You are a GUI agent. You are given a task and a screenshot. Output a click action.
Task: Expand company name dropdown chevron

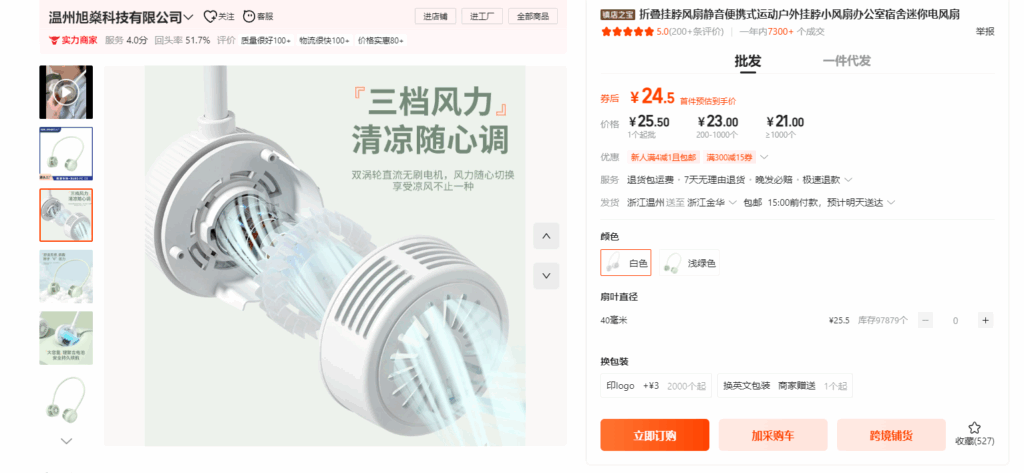click(189, 17)
